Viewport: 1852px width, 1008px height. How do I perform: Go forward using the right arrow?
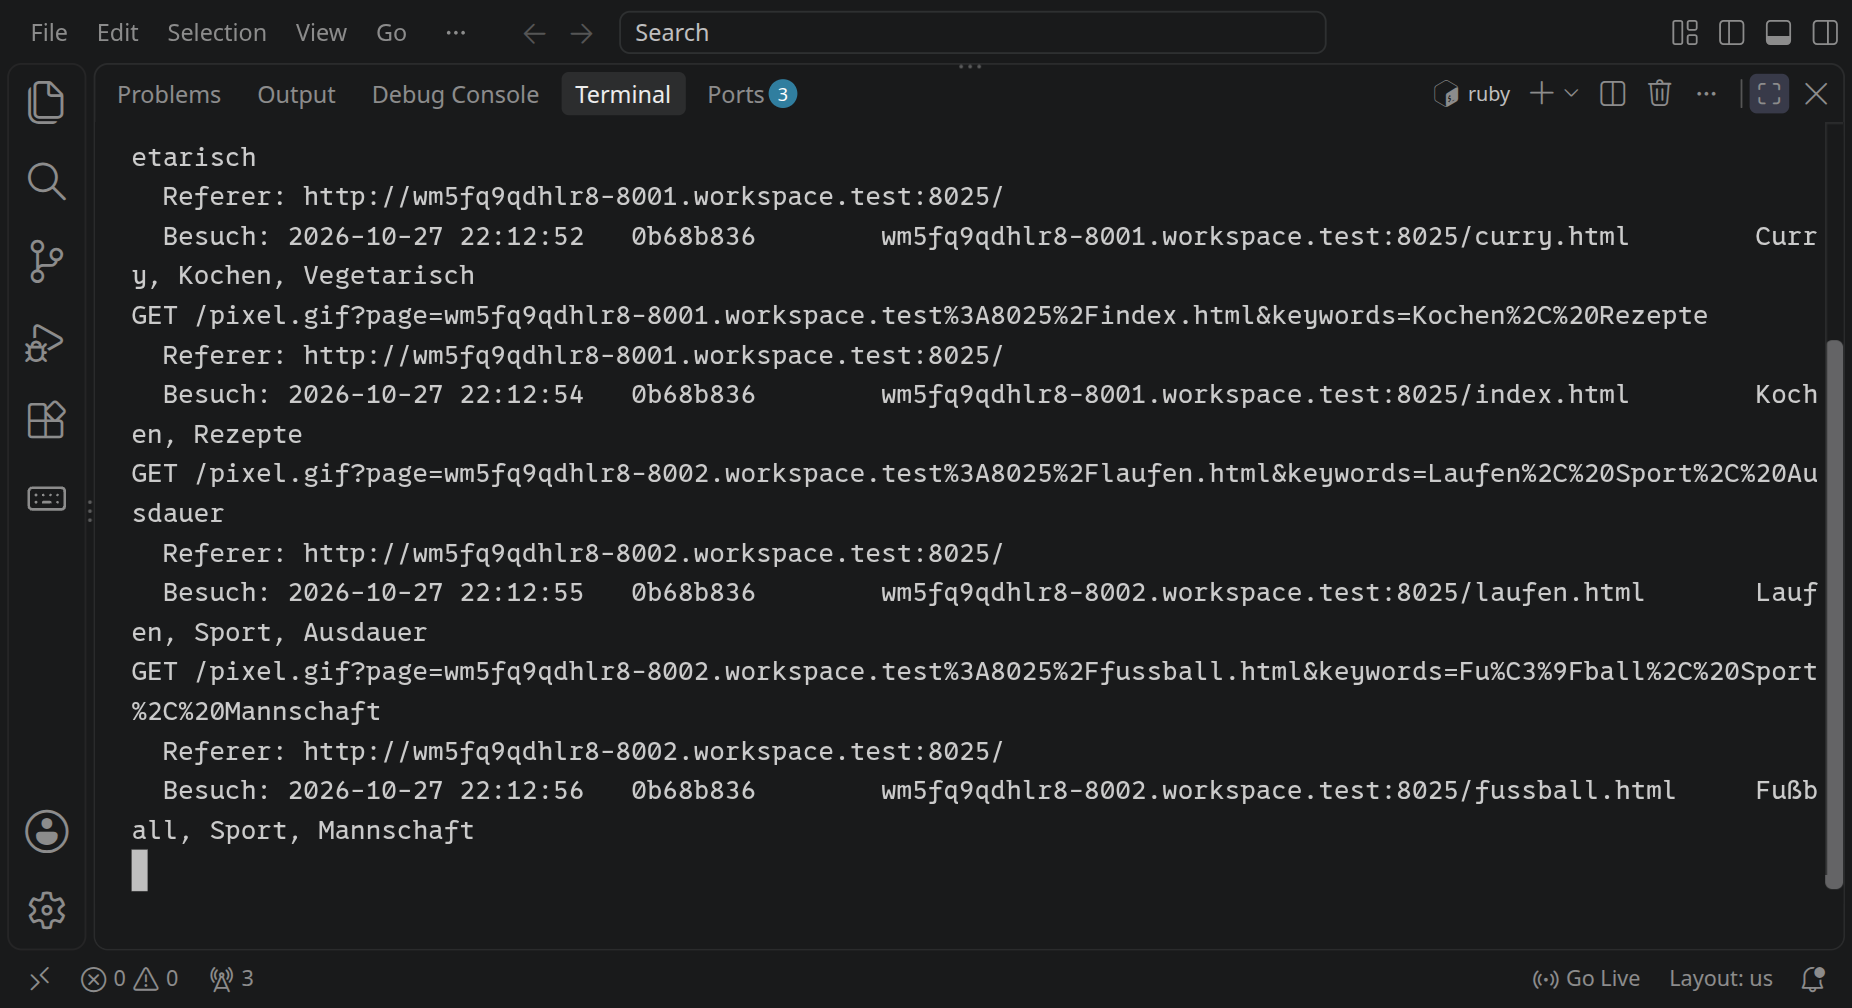coord(581,33)
